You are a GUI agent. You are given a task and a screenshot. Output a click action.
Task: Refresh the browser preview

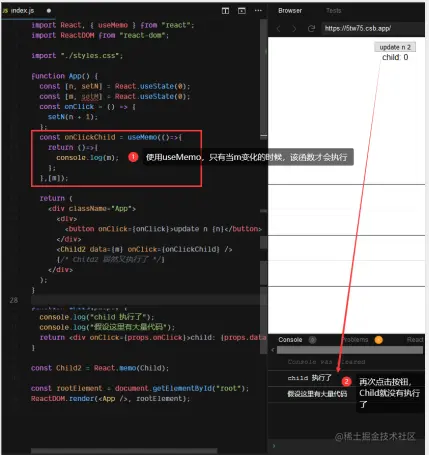tap(311, 29)
